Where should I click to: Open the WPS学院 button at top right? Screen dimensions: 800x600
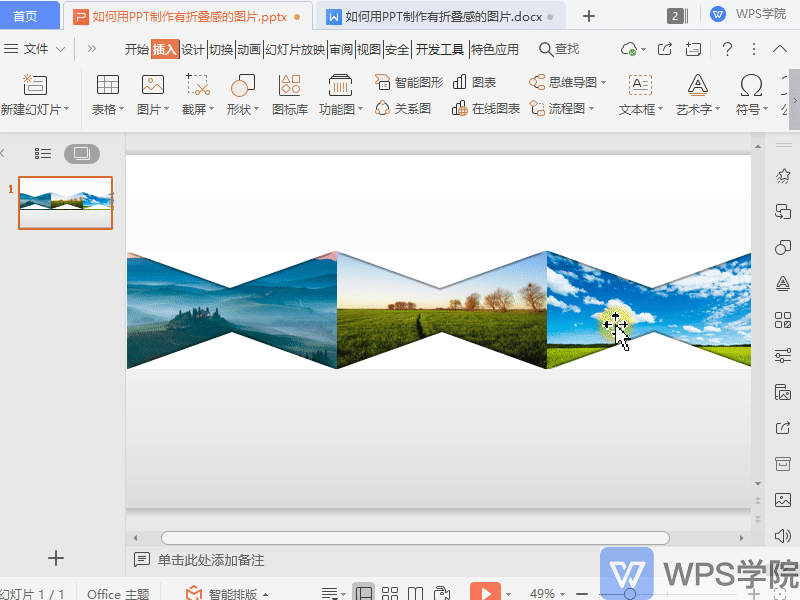coord(748,14)
